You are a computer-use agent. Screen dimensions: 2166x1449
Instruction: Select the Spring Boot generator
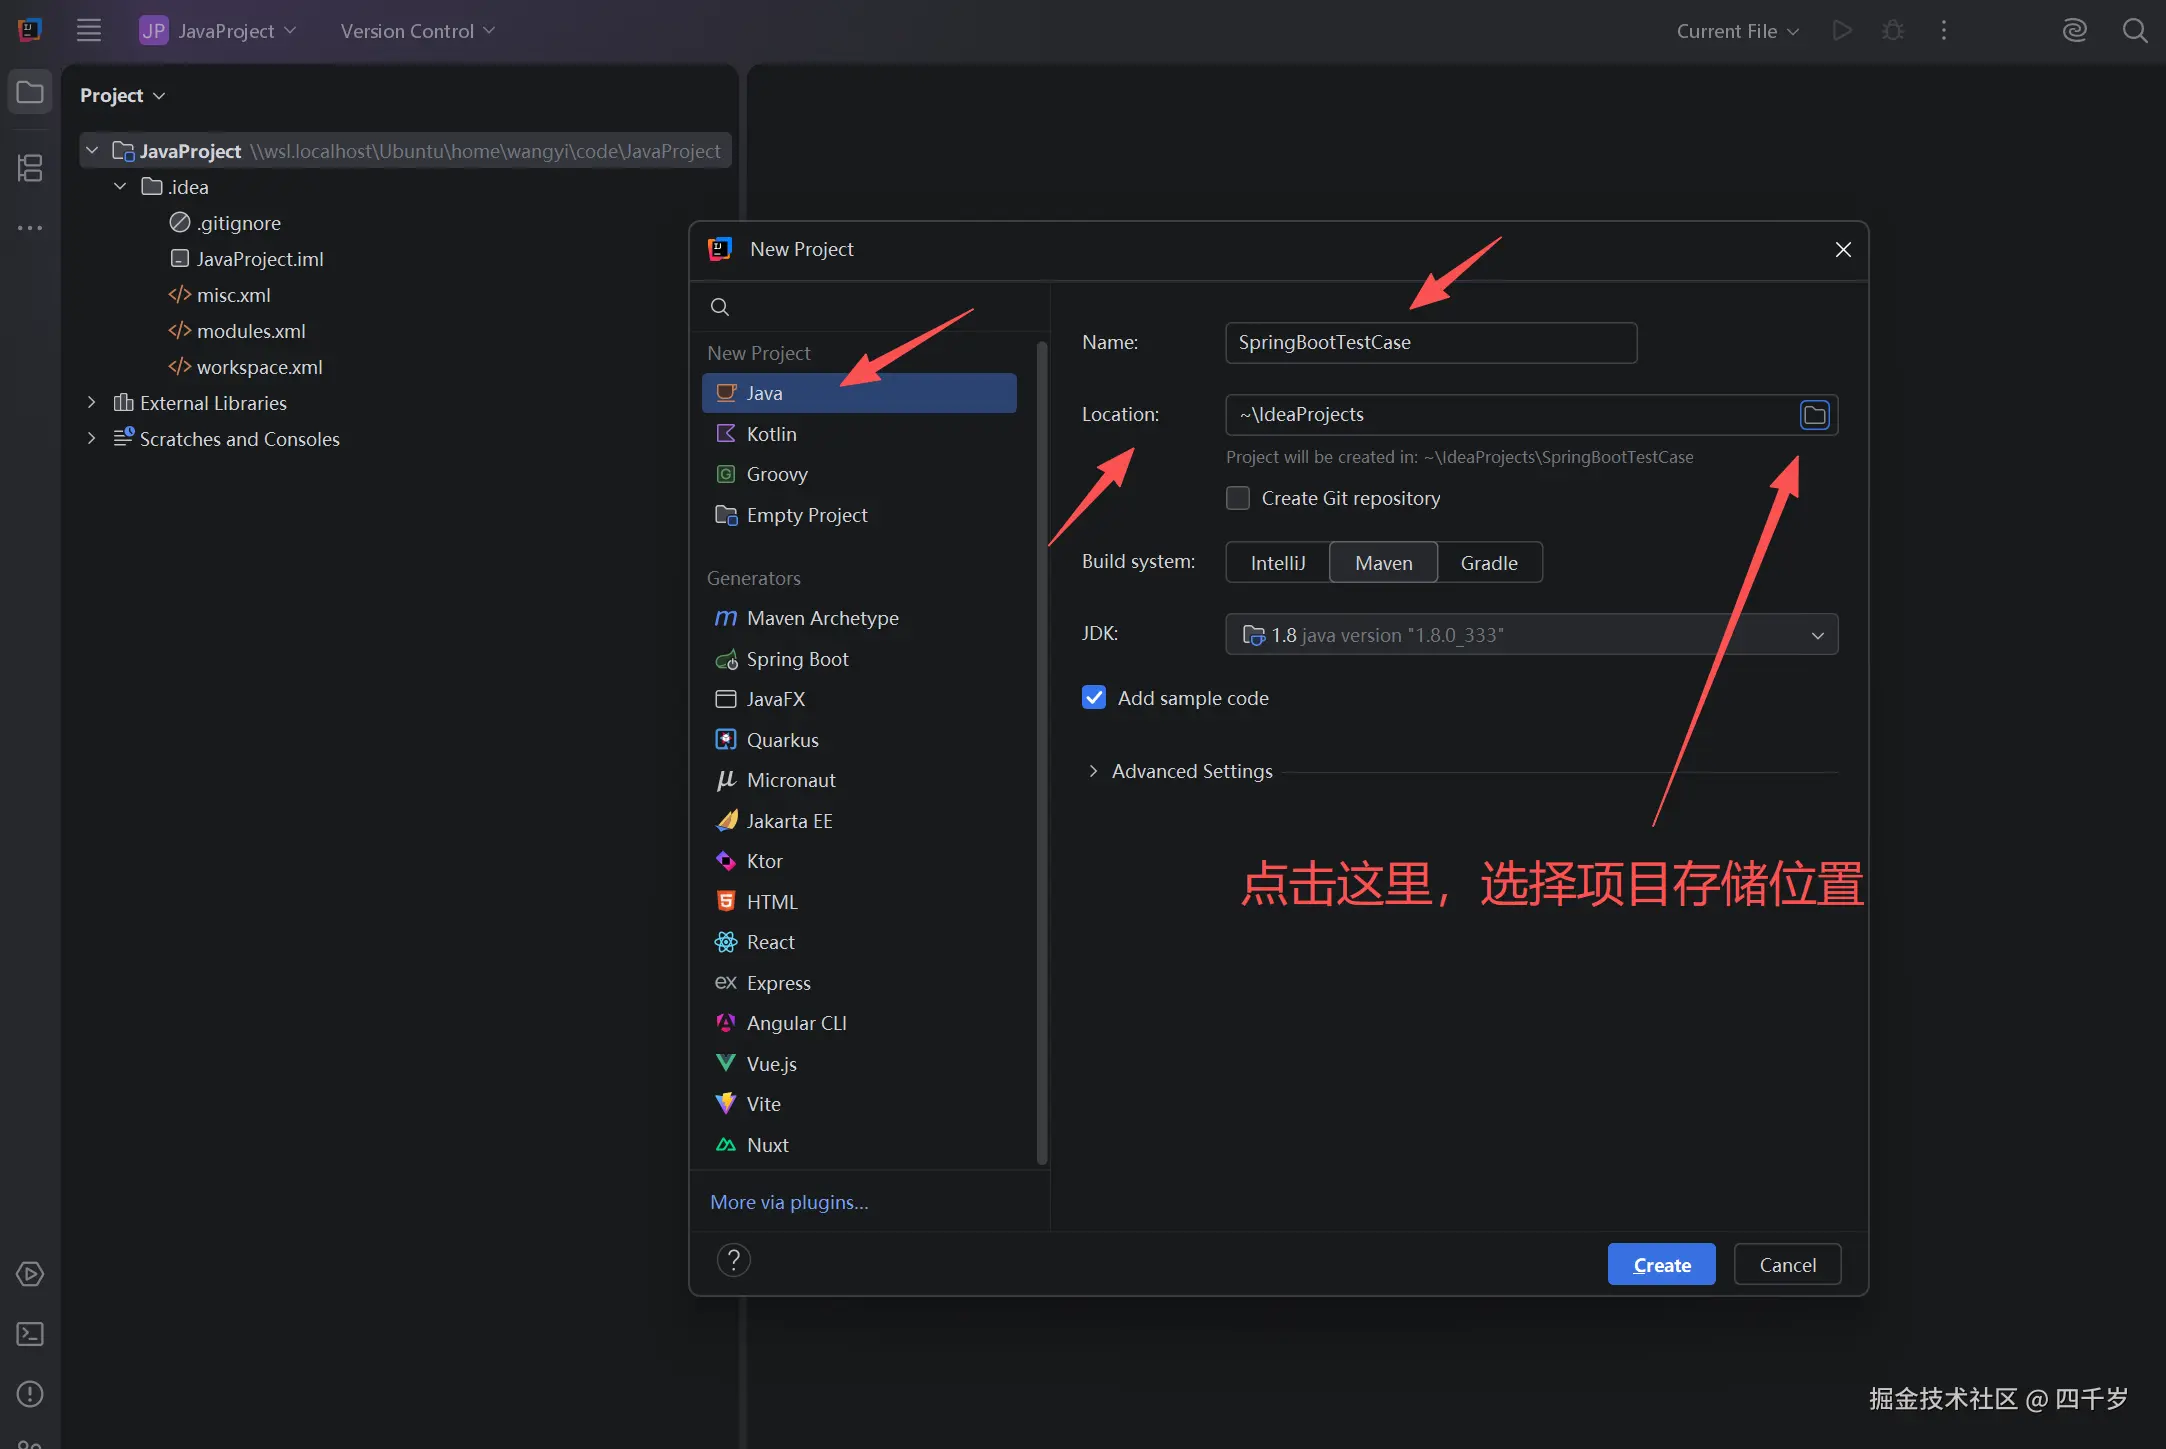pos(797,659)
